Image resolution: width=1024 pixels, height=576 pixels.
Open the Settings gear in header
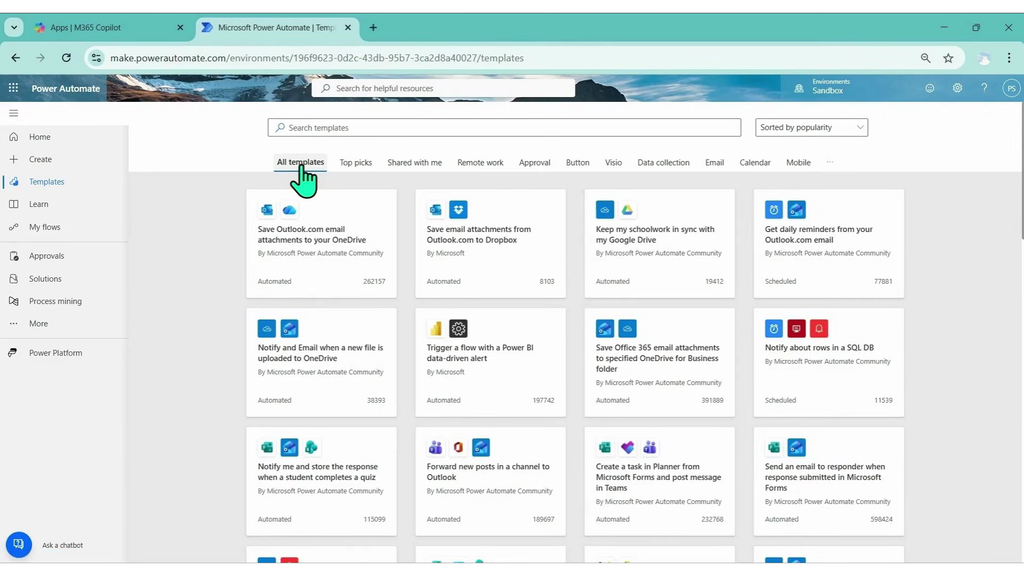957,88
